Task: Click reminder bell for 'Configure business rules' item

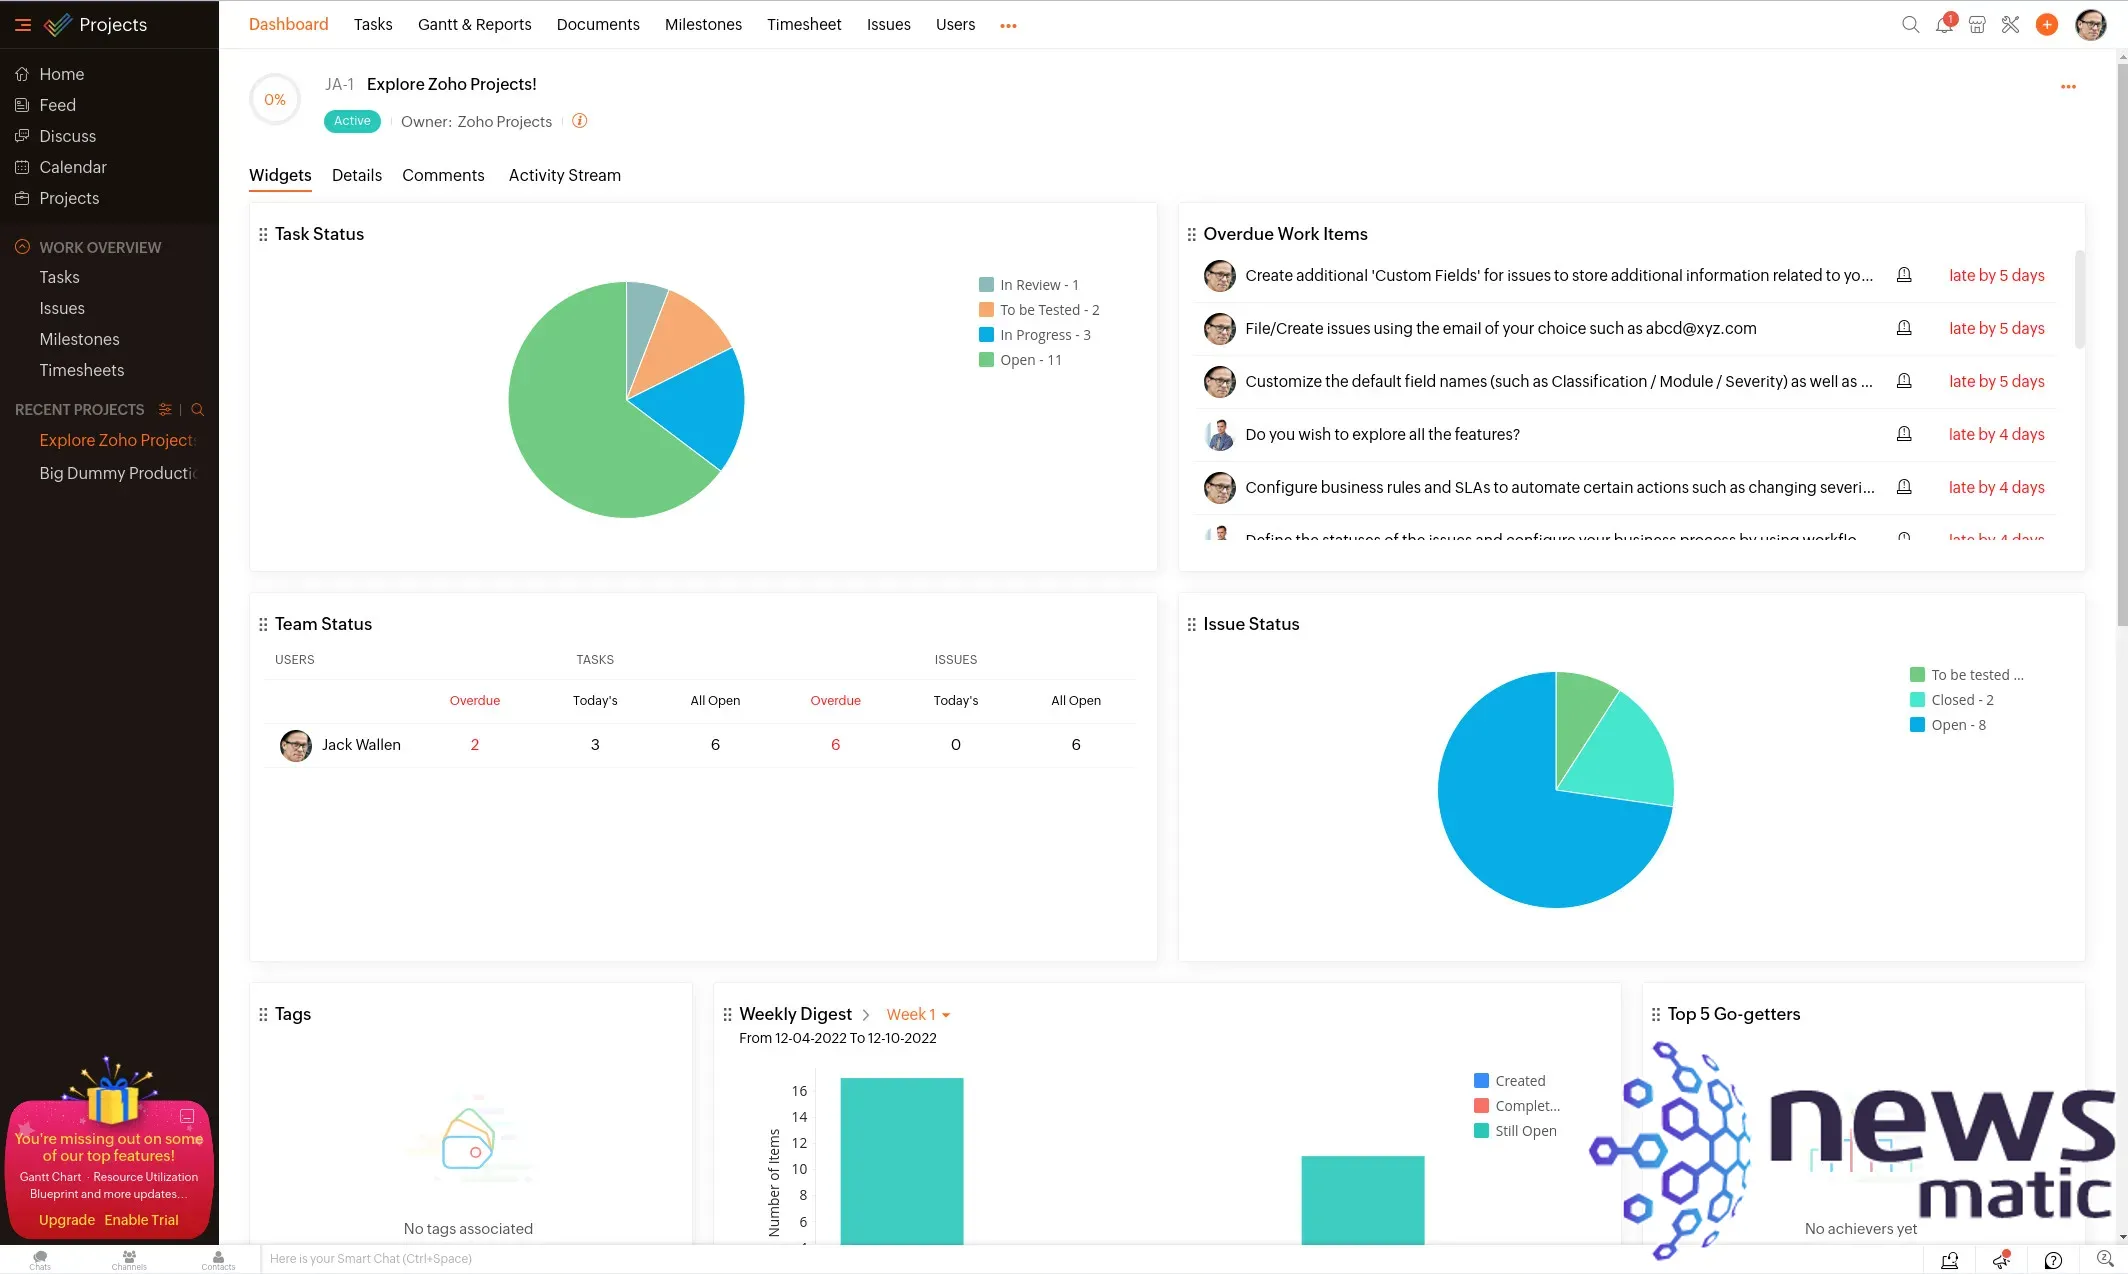Action: (x=1904, y=487)
